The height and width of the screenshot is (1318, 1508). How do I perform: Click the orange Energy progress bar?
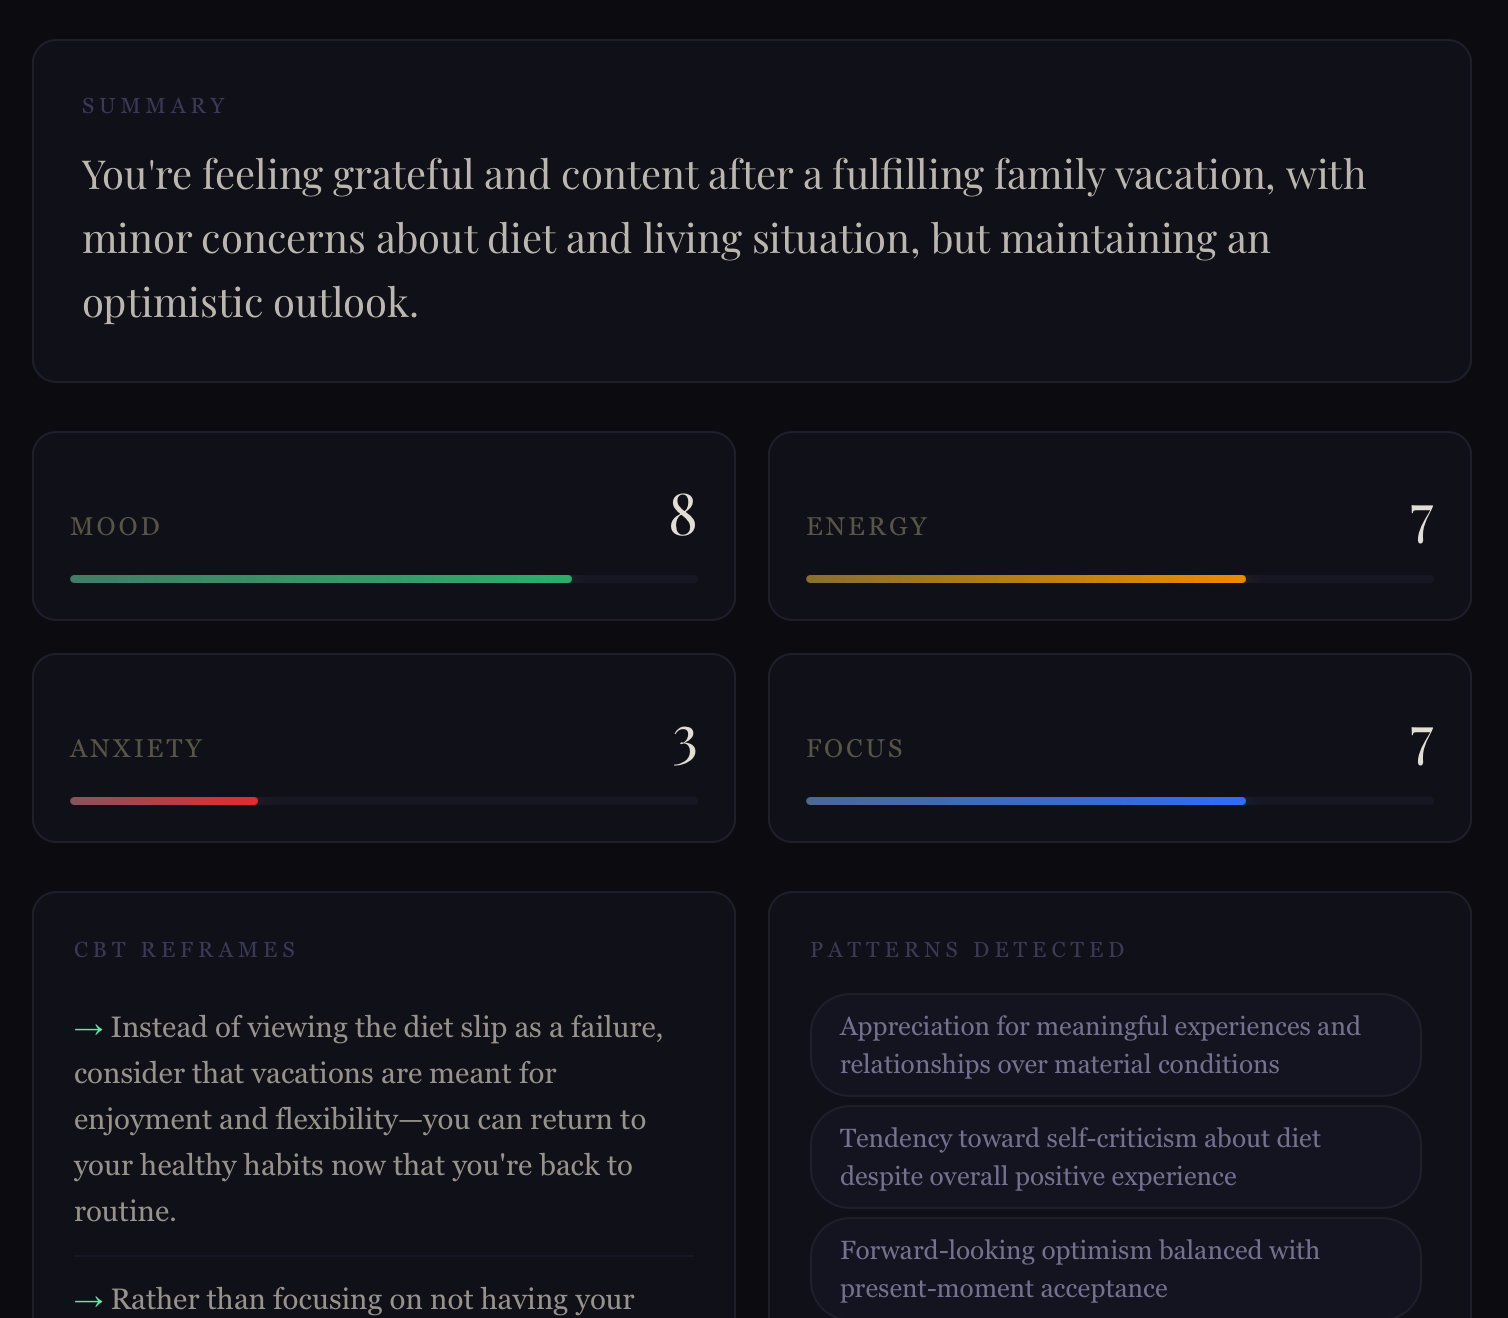point(1025,579)
